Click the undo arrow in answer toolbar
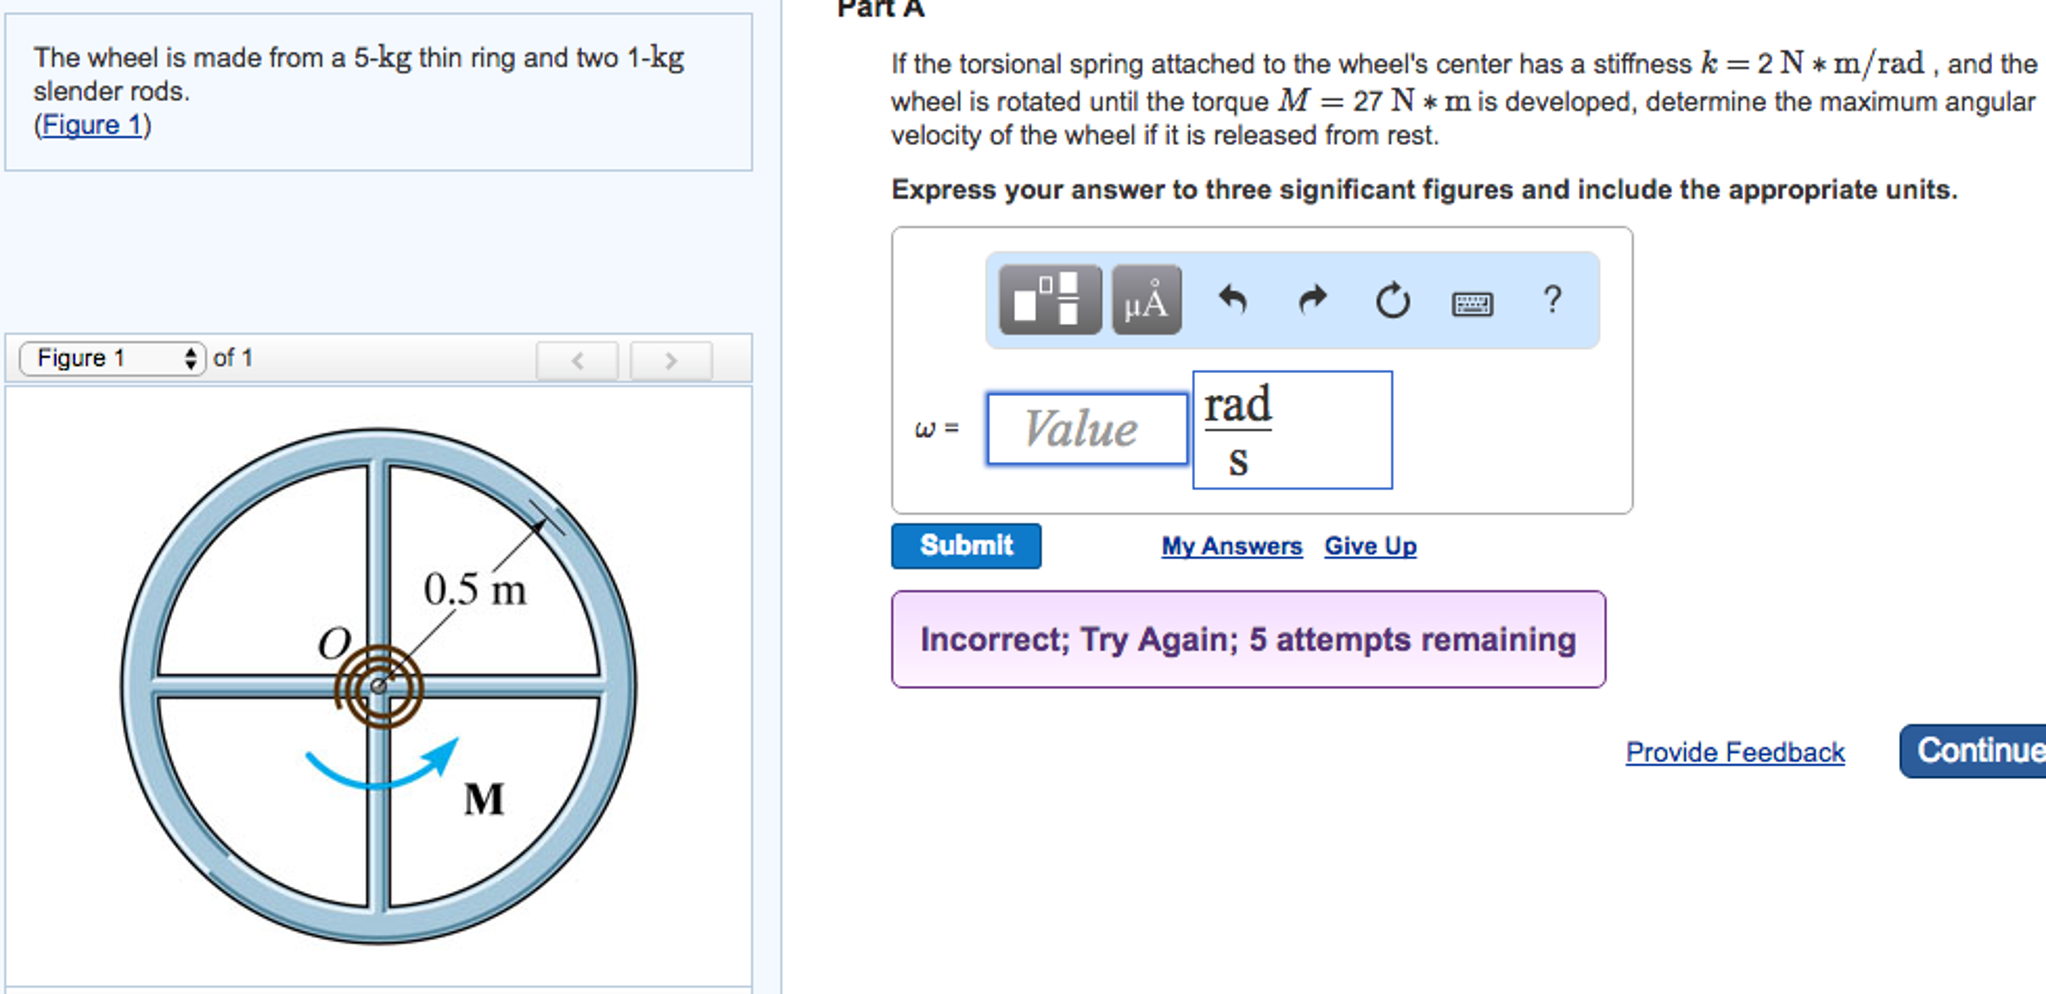The height and width of the screenshot is (994, 2046). pyautogui.click(x=1233, y=299)
